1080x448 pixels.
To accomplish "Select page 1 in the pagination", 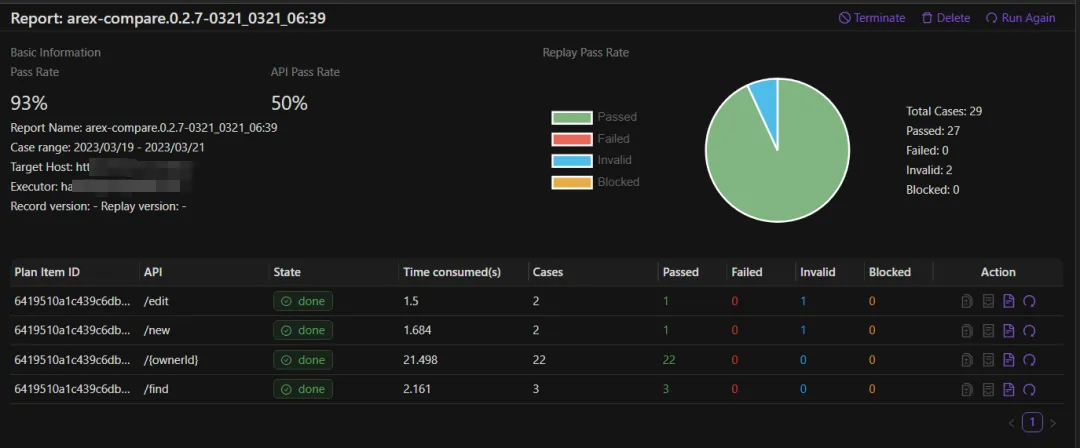I will [x=1032, y=422].
